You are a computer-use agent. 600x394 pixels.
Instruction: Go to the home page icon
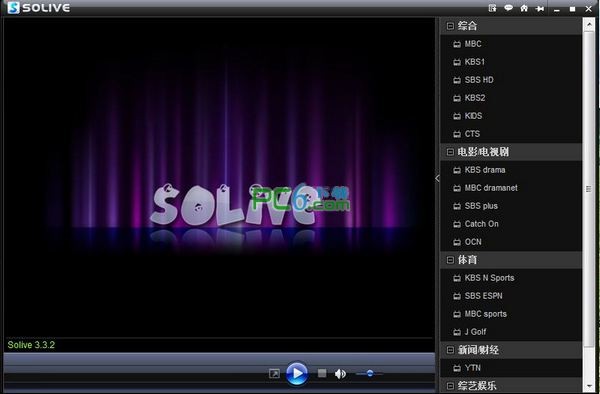click(524, 8)
